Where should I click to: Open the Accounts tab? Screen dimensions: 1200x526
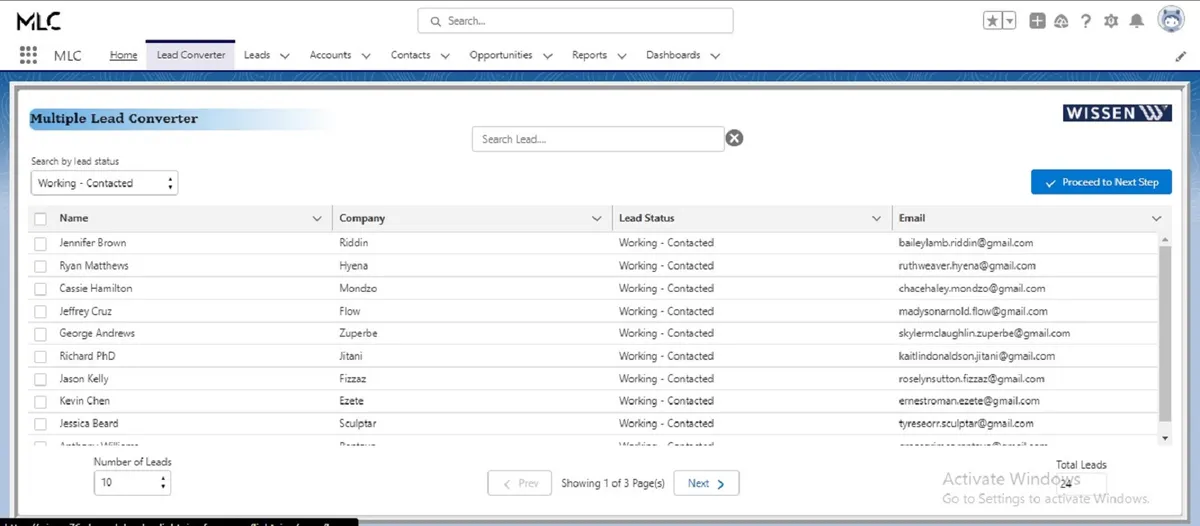(x=330, y=55)
